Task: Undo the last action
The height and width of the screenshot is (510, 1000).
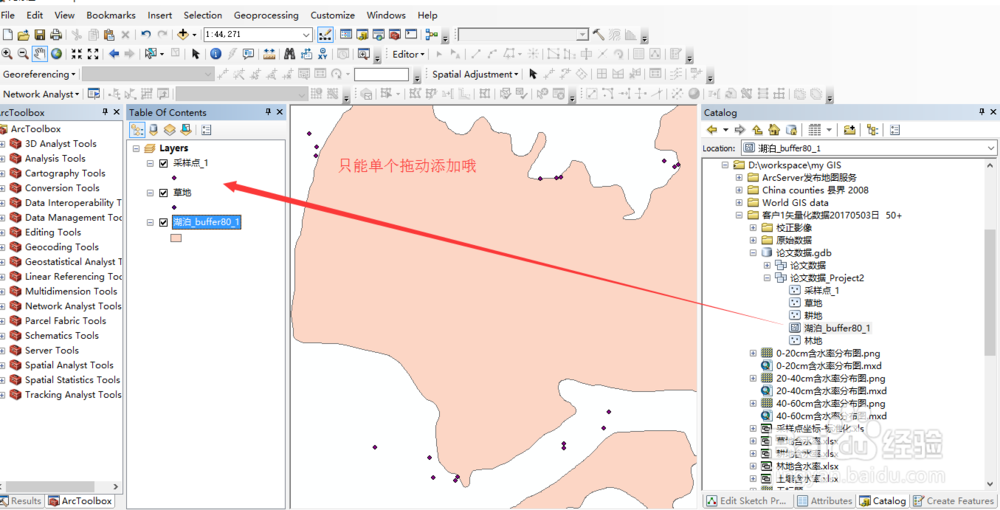Action: (146, 34)
